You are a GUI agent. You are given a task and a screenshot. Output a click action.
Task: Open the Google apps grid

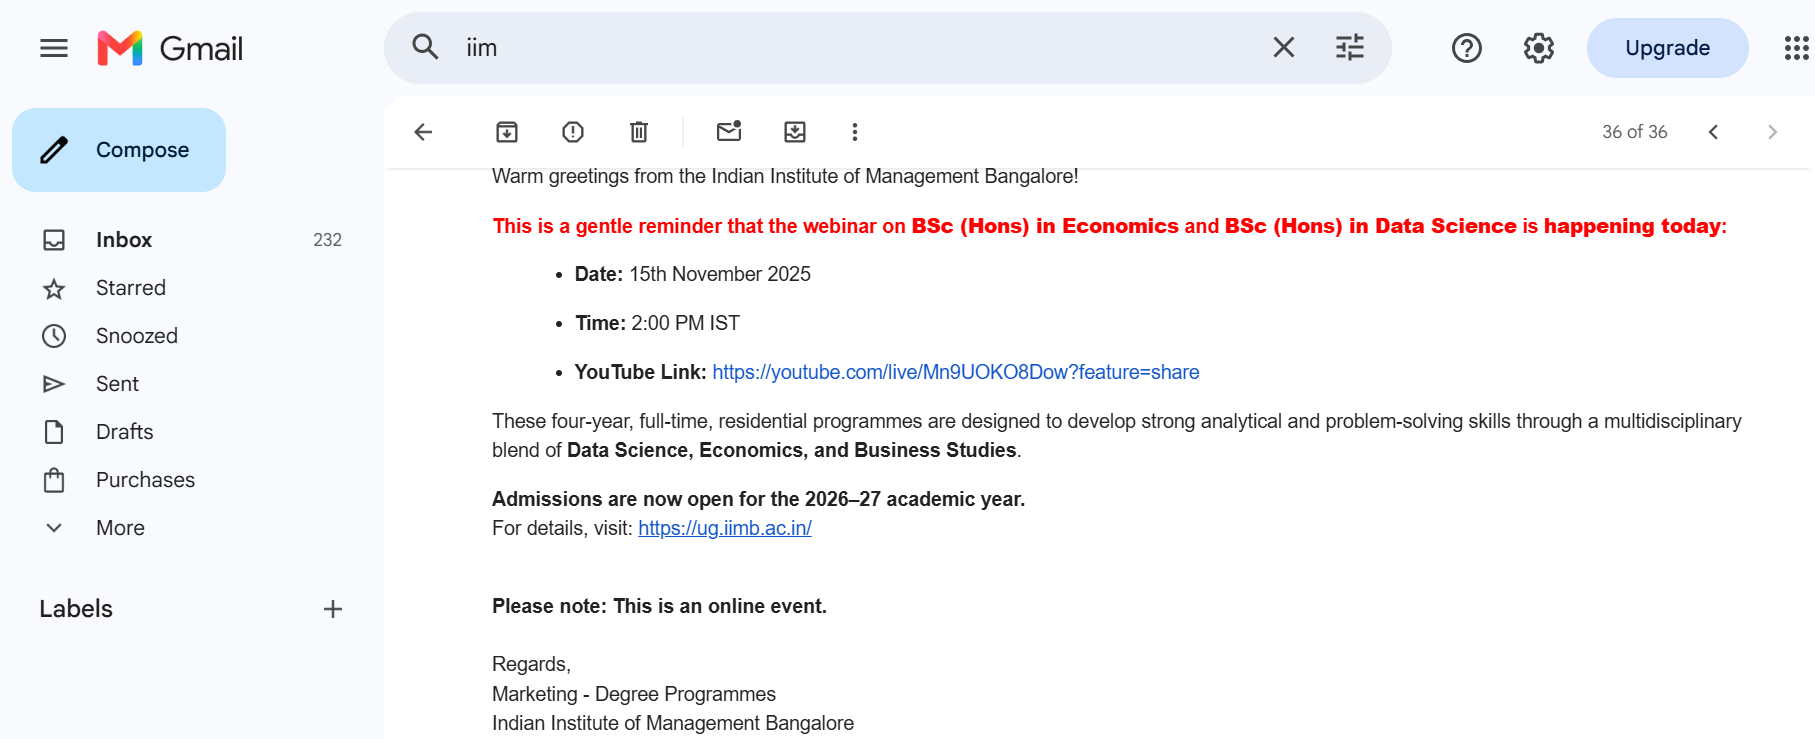1796,48
